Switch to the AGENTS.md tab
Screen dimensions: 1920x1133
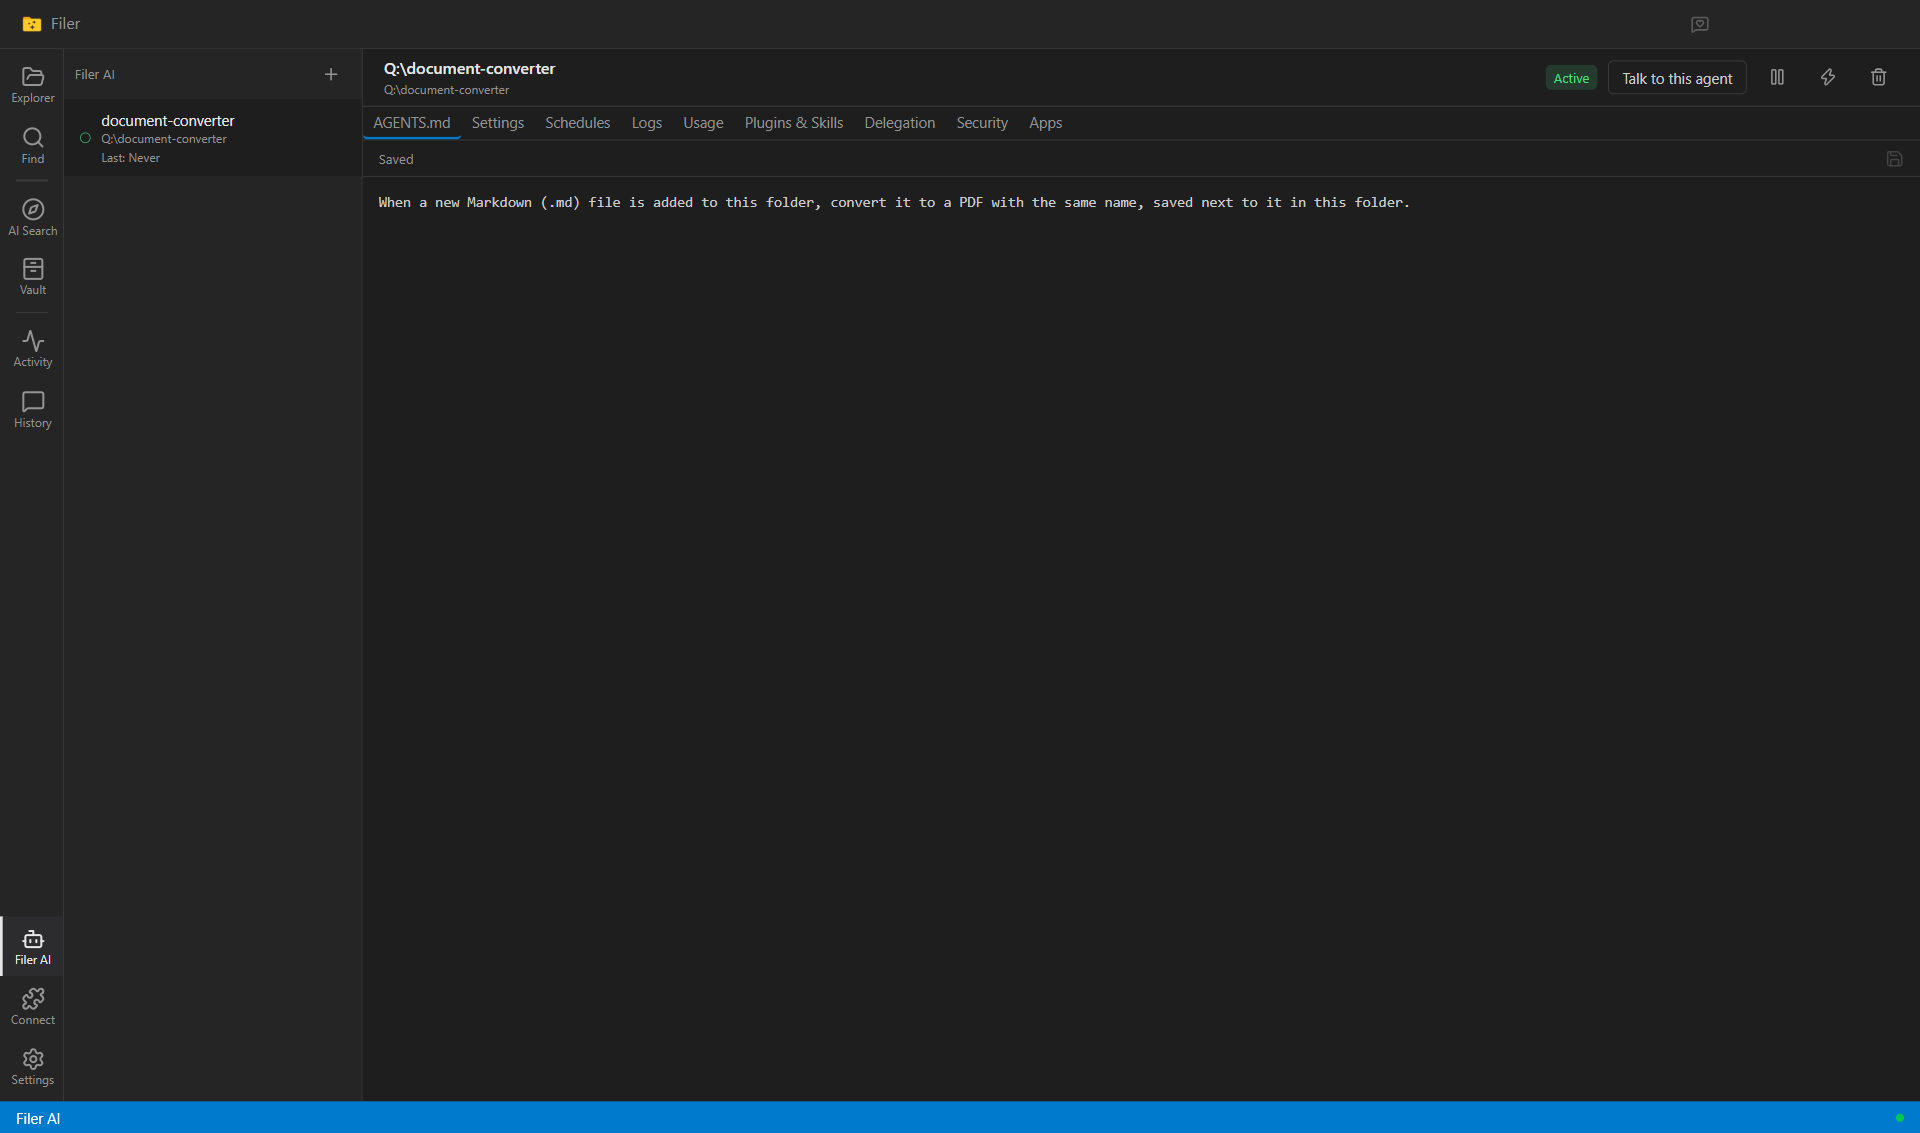[x=411, y=123]
